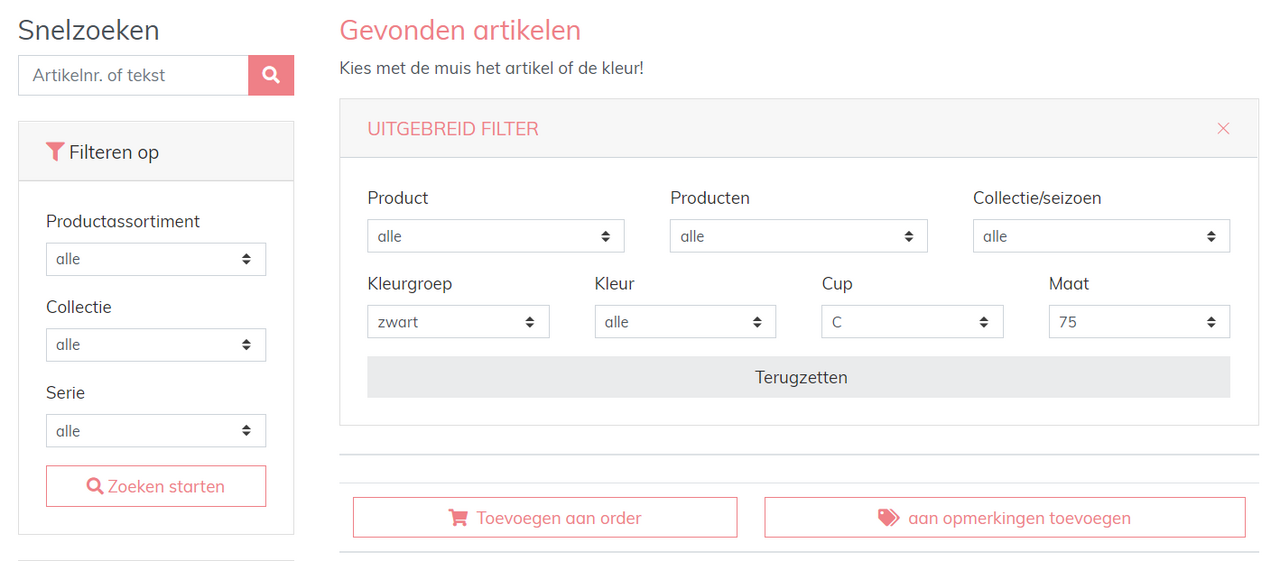The image size is (1280, 561).
Task: Change the Kleurgroep dropdown set to zwart
Action: click(x=458, y=322)
